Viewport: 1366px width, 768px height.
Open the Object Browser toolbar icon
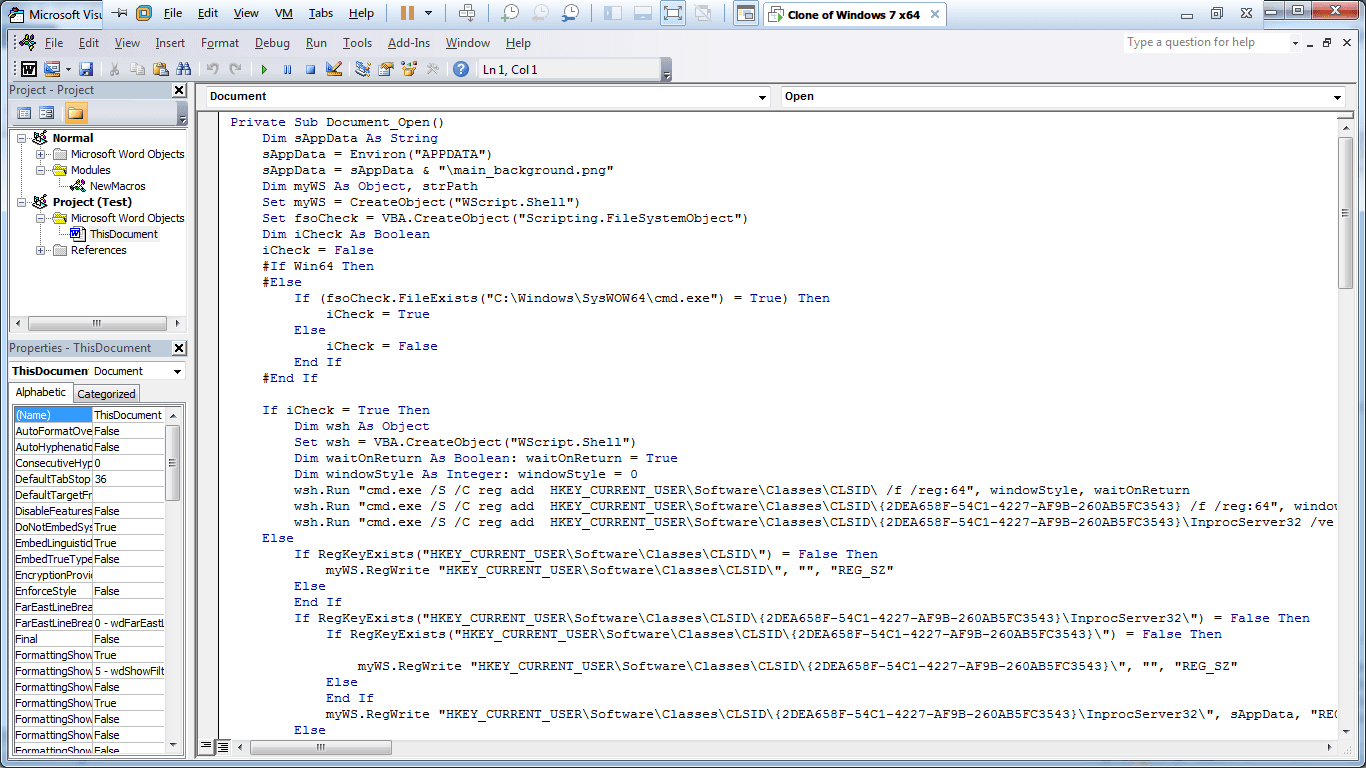408,69
